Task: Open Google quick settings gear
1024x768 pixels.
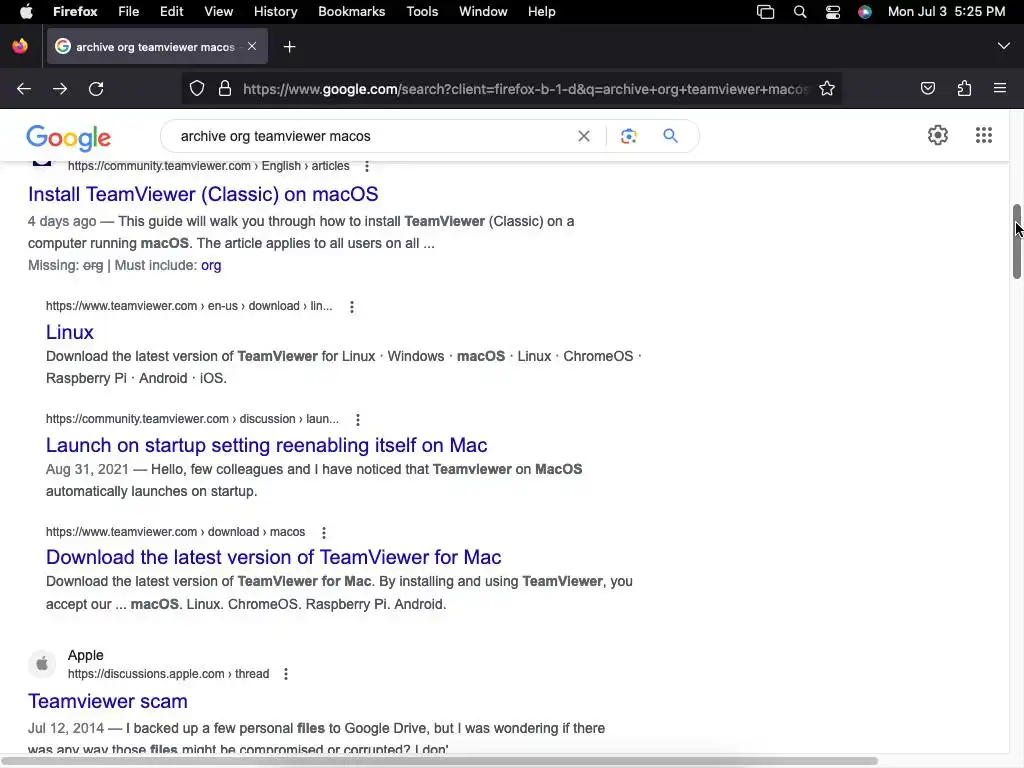Action: 938,135
